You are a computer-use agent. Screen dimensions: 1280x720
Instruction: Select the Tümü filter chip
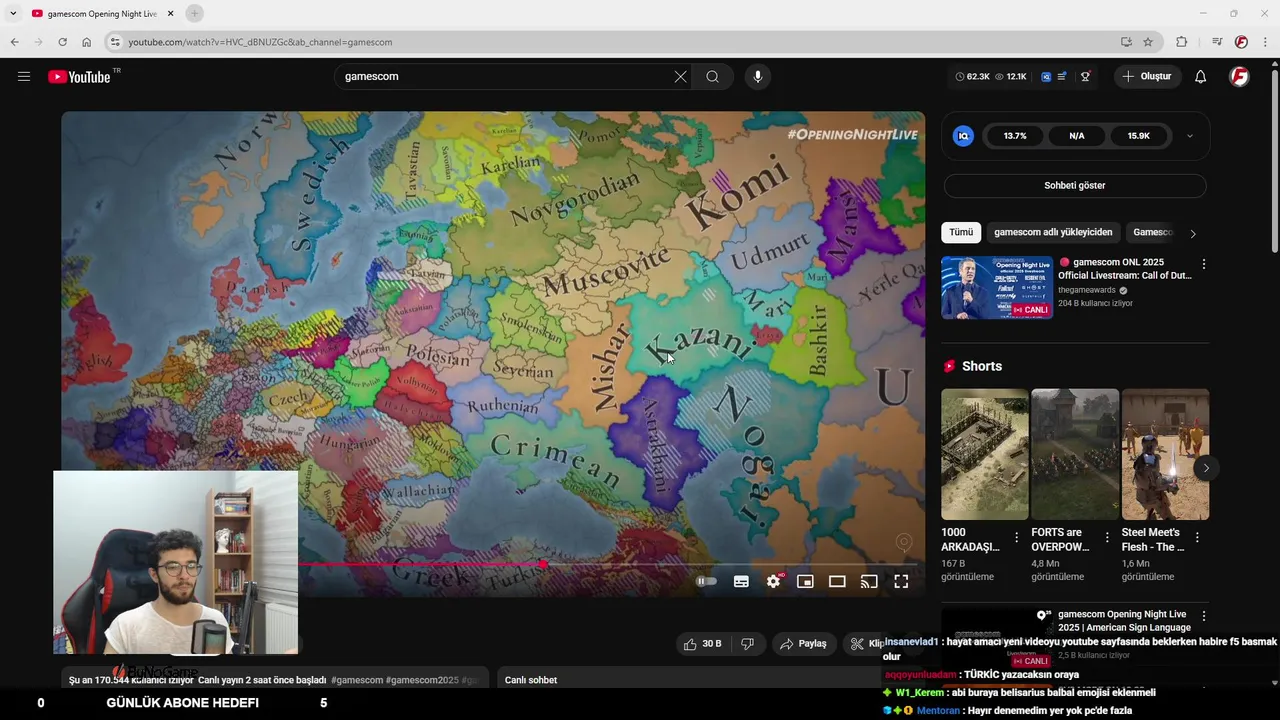[x=961, y=232]
